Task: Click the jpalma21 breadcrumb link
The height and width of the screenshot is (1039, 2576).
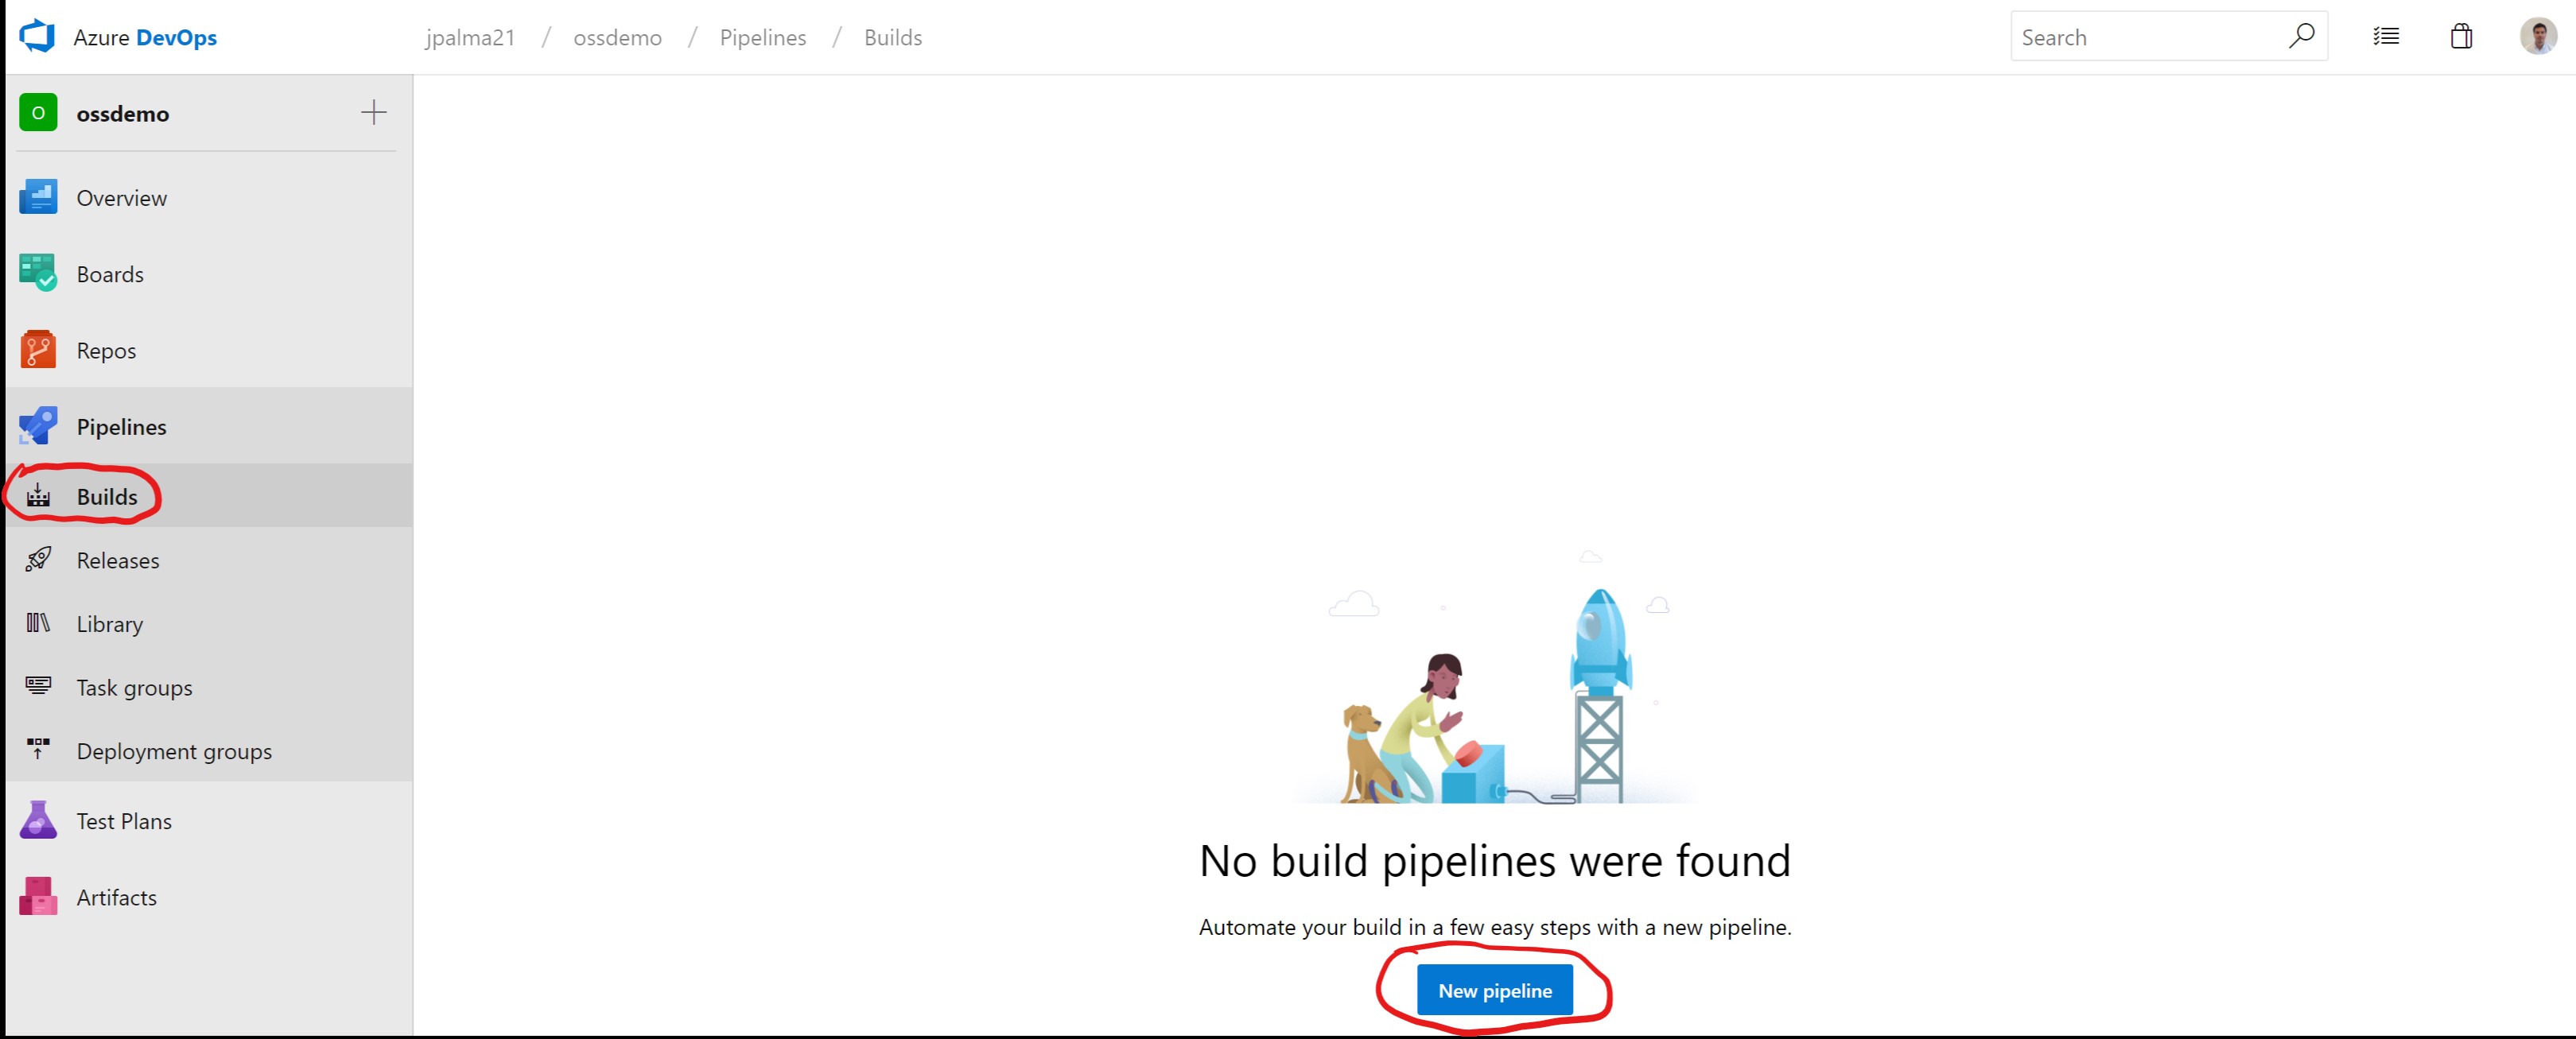Action: pos(470,37)
